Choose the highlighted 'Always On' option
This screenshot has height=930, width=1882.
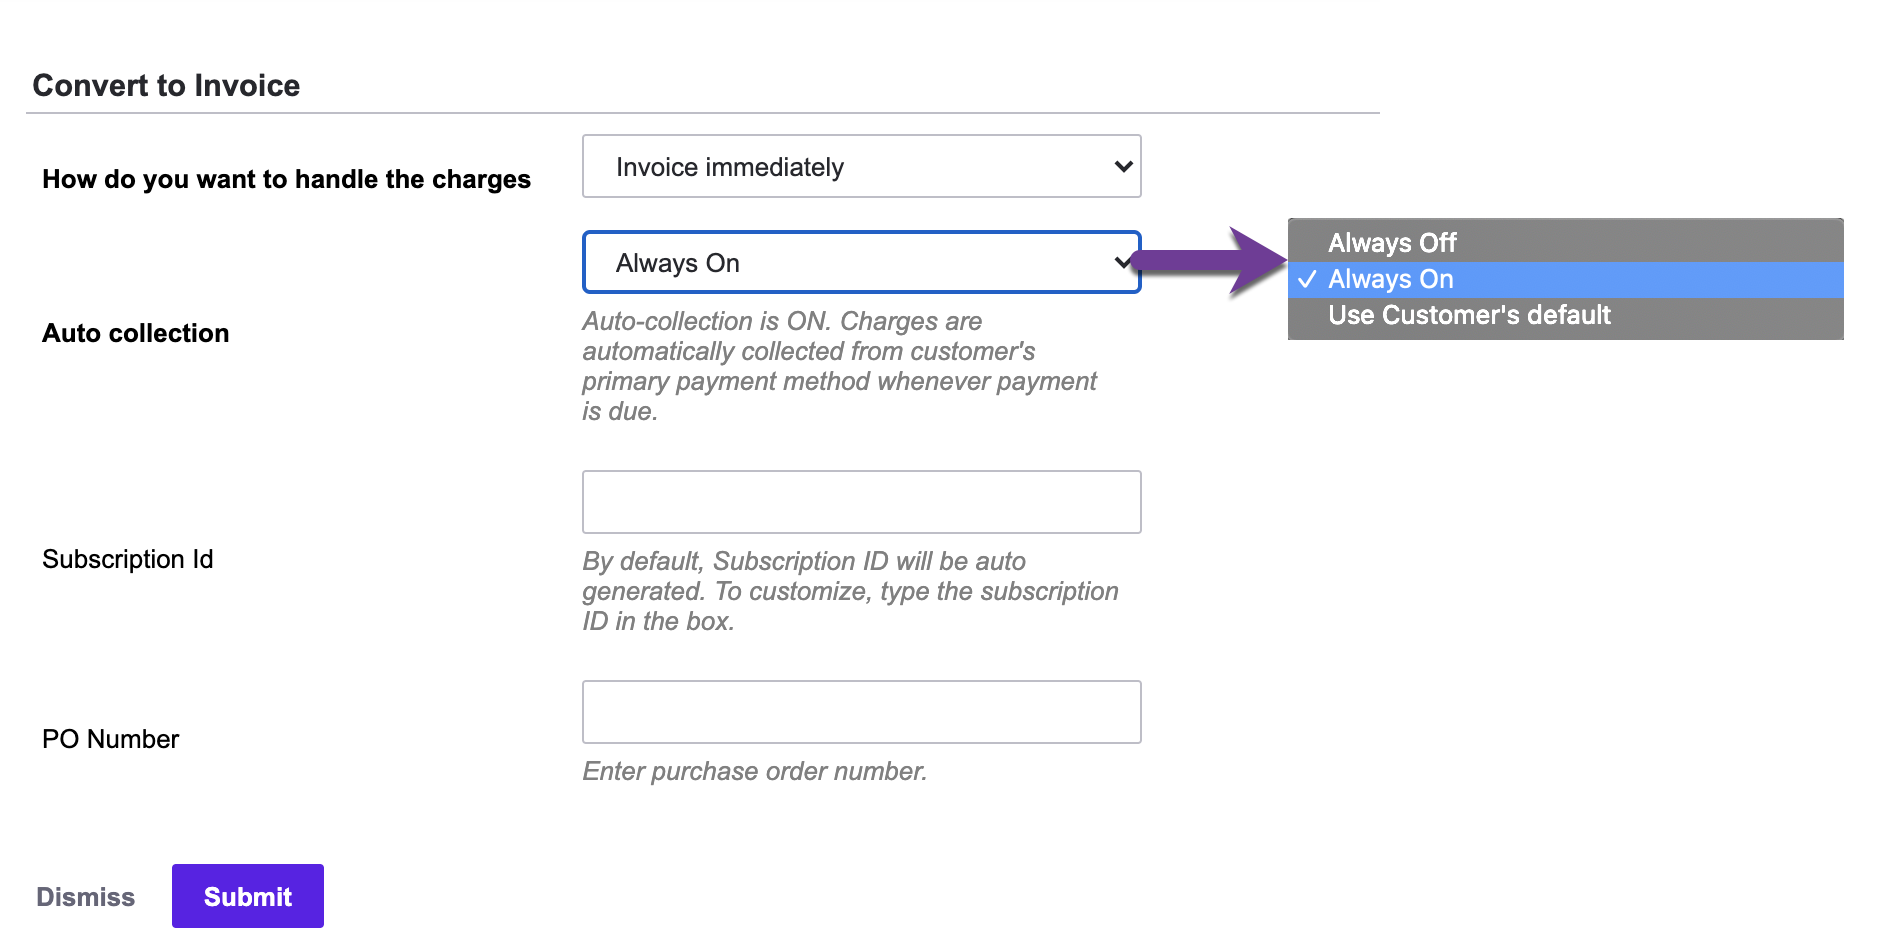[x=1391, y=279]
